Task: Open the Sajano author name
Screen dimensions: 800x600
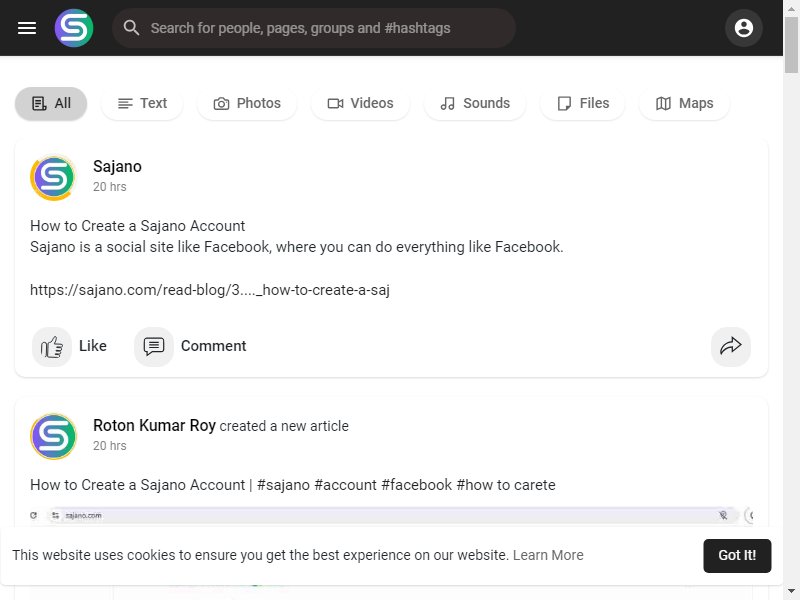Action: tap(117, 166)
